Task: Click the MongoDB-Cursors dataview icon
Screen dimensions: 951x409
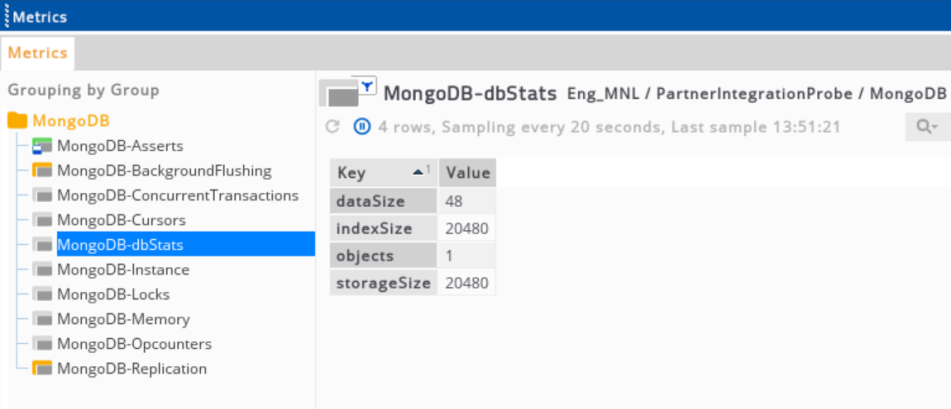Action: 42,220
